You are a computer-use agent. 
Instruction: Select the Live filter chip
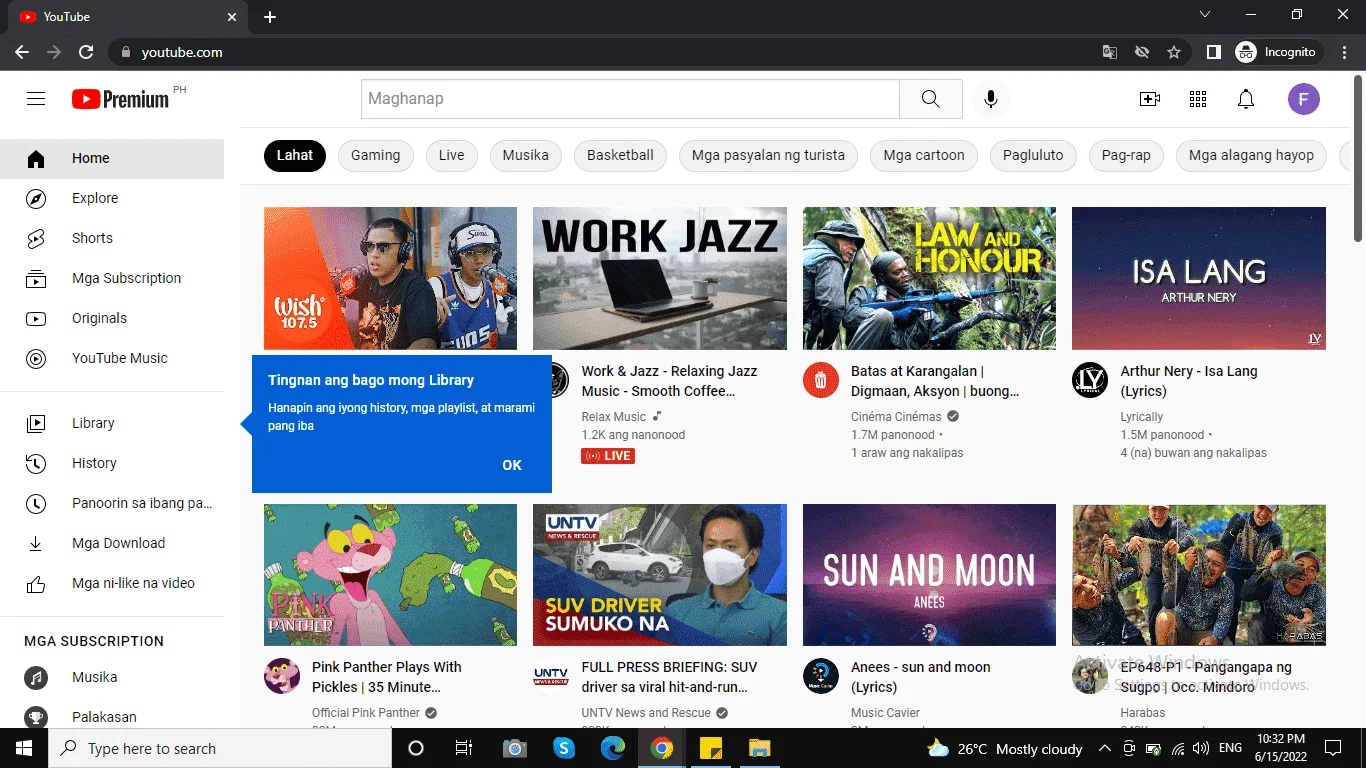pyautogui.click(x=452, y=156)
